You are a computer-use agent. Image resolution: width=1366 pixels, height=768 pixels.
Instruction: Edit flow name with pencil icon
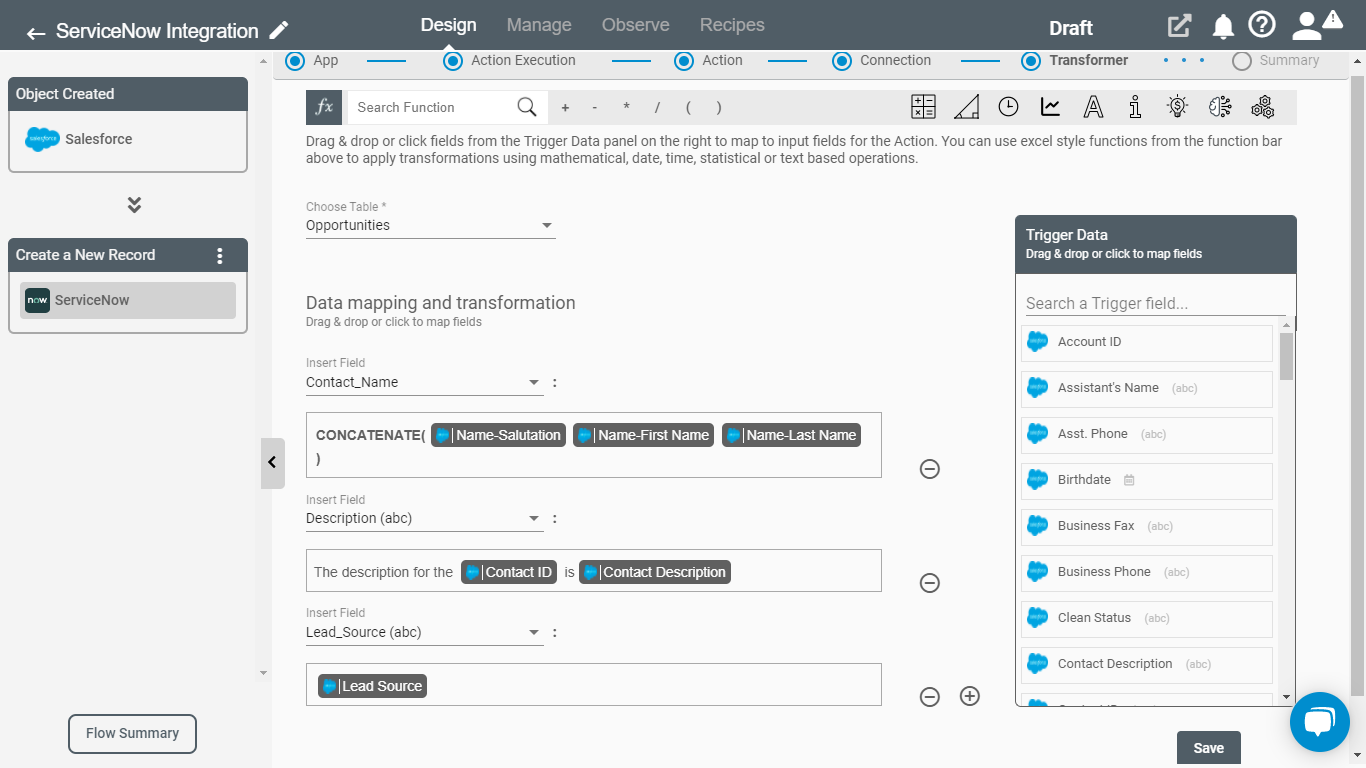[280, 30]
